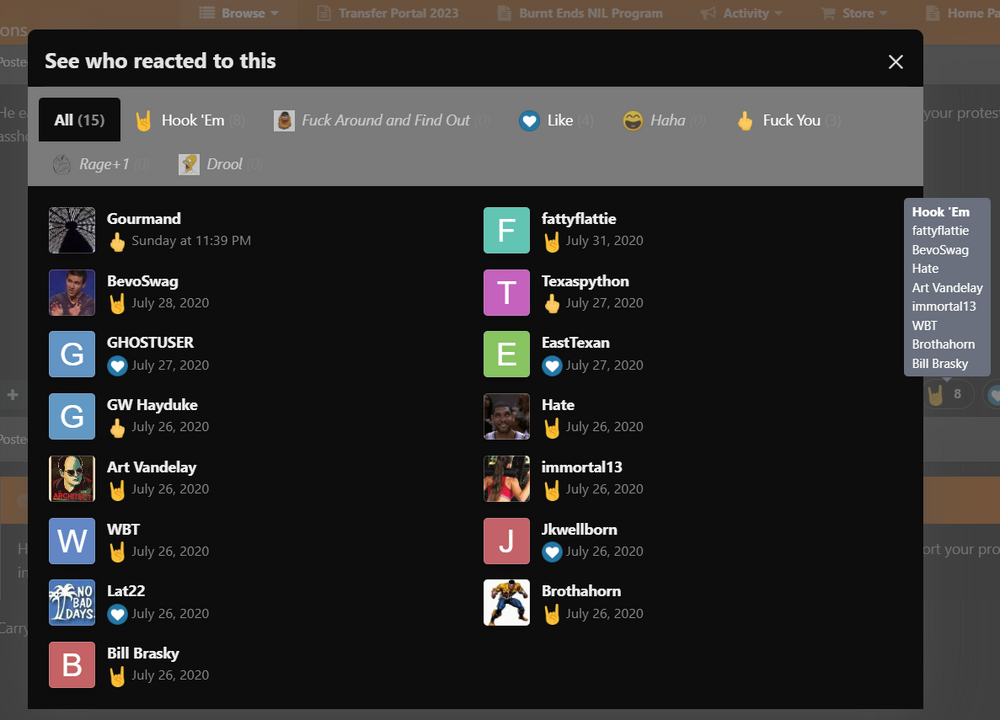Open the Store dropdown menu
The height and width of the screenshot is (720, 1000).
(854, 13)
